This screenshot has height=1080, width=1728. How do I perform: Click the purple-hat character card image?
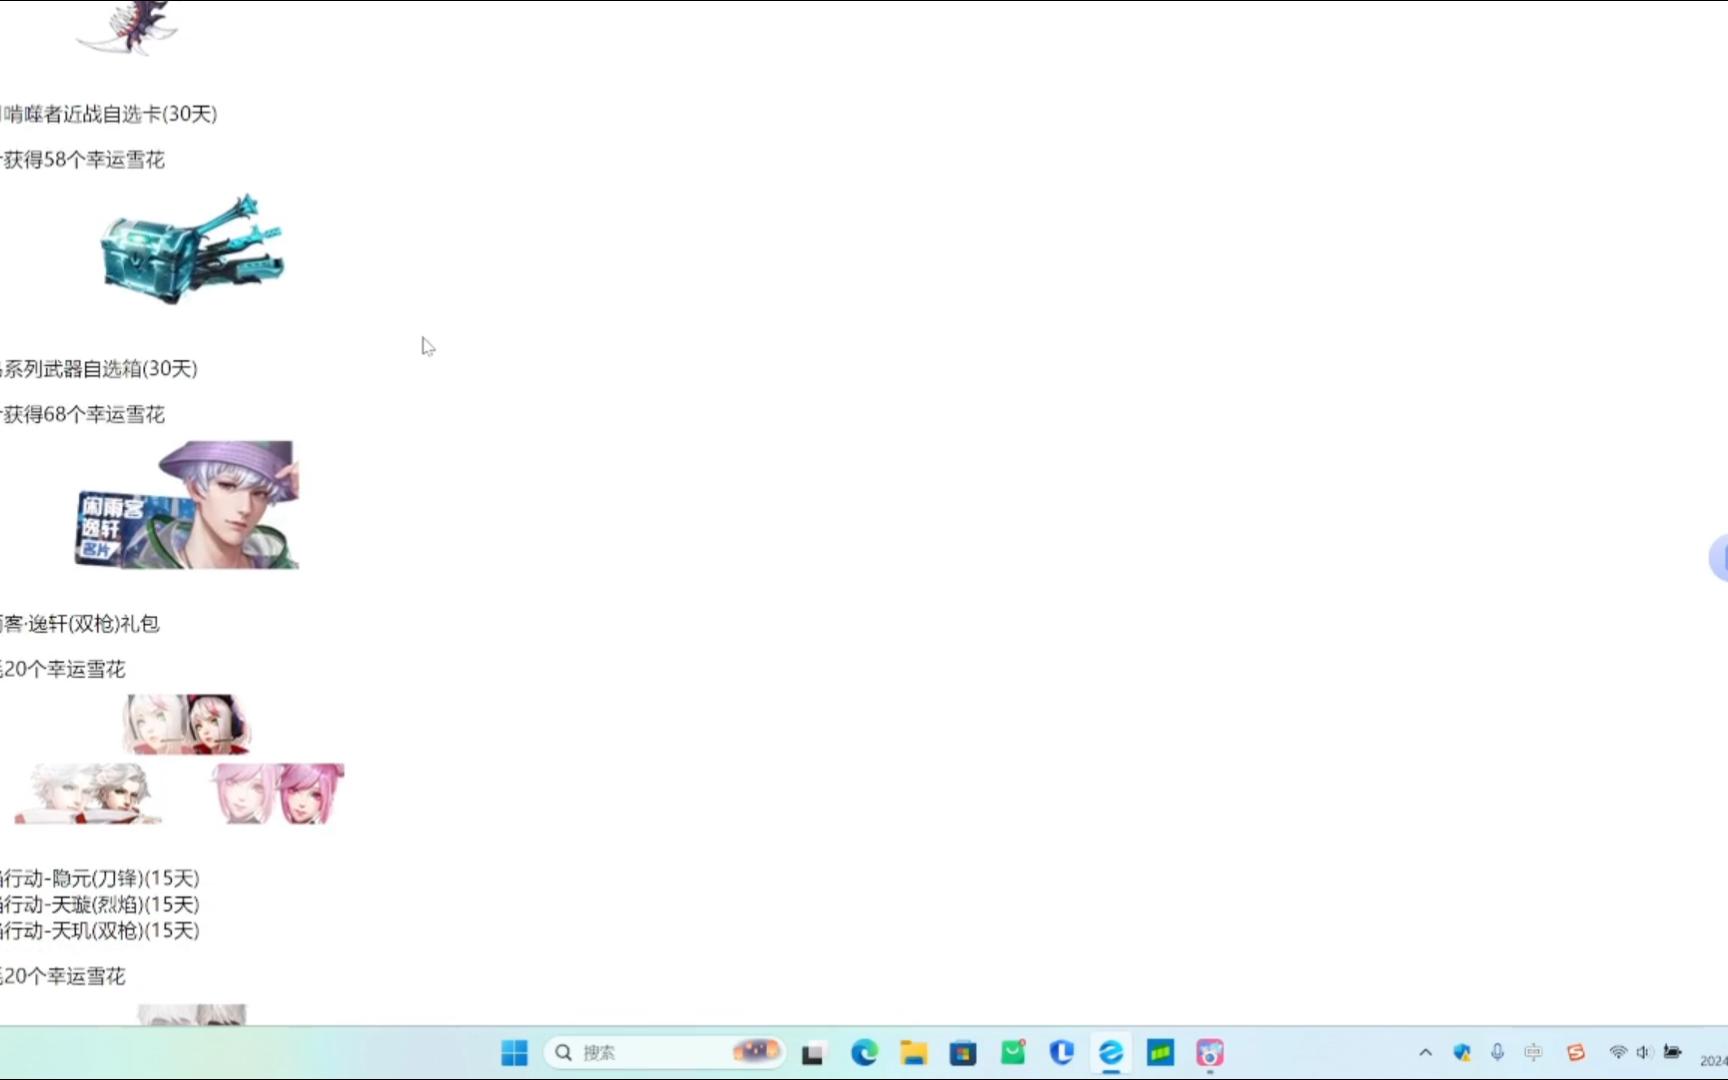coord(187,505)
